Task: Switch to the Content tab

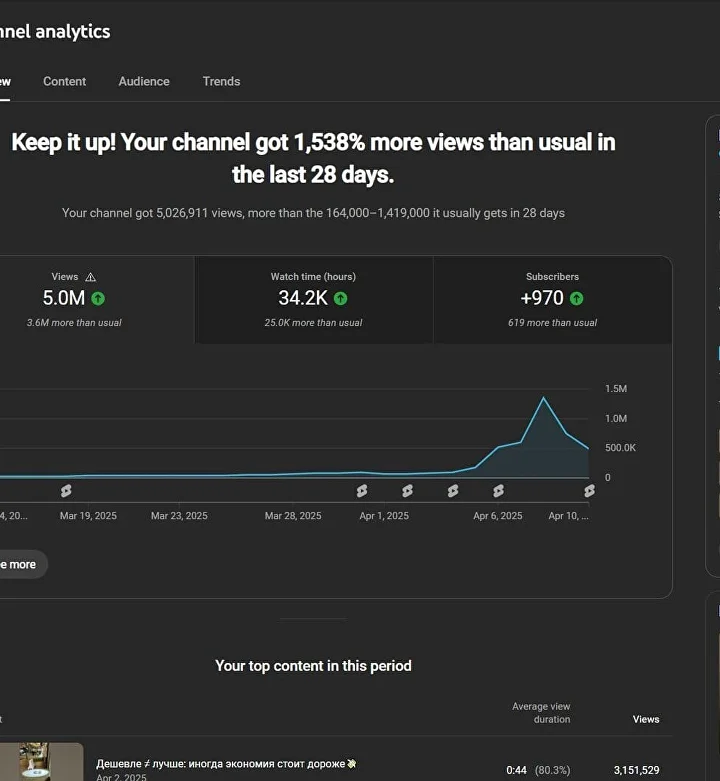Action: 64,81
